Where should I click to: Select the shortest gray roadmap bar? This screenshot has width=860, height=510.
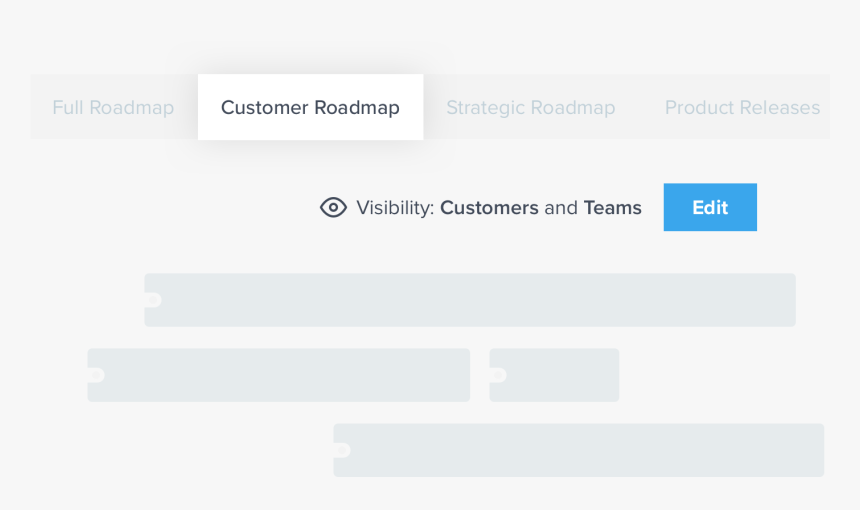555,375
